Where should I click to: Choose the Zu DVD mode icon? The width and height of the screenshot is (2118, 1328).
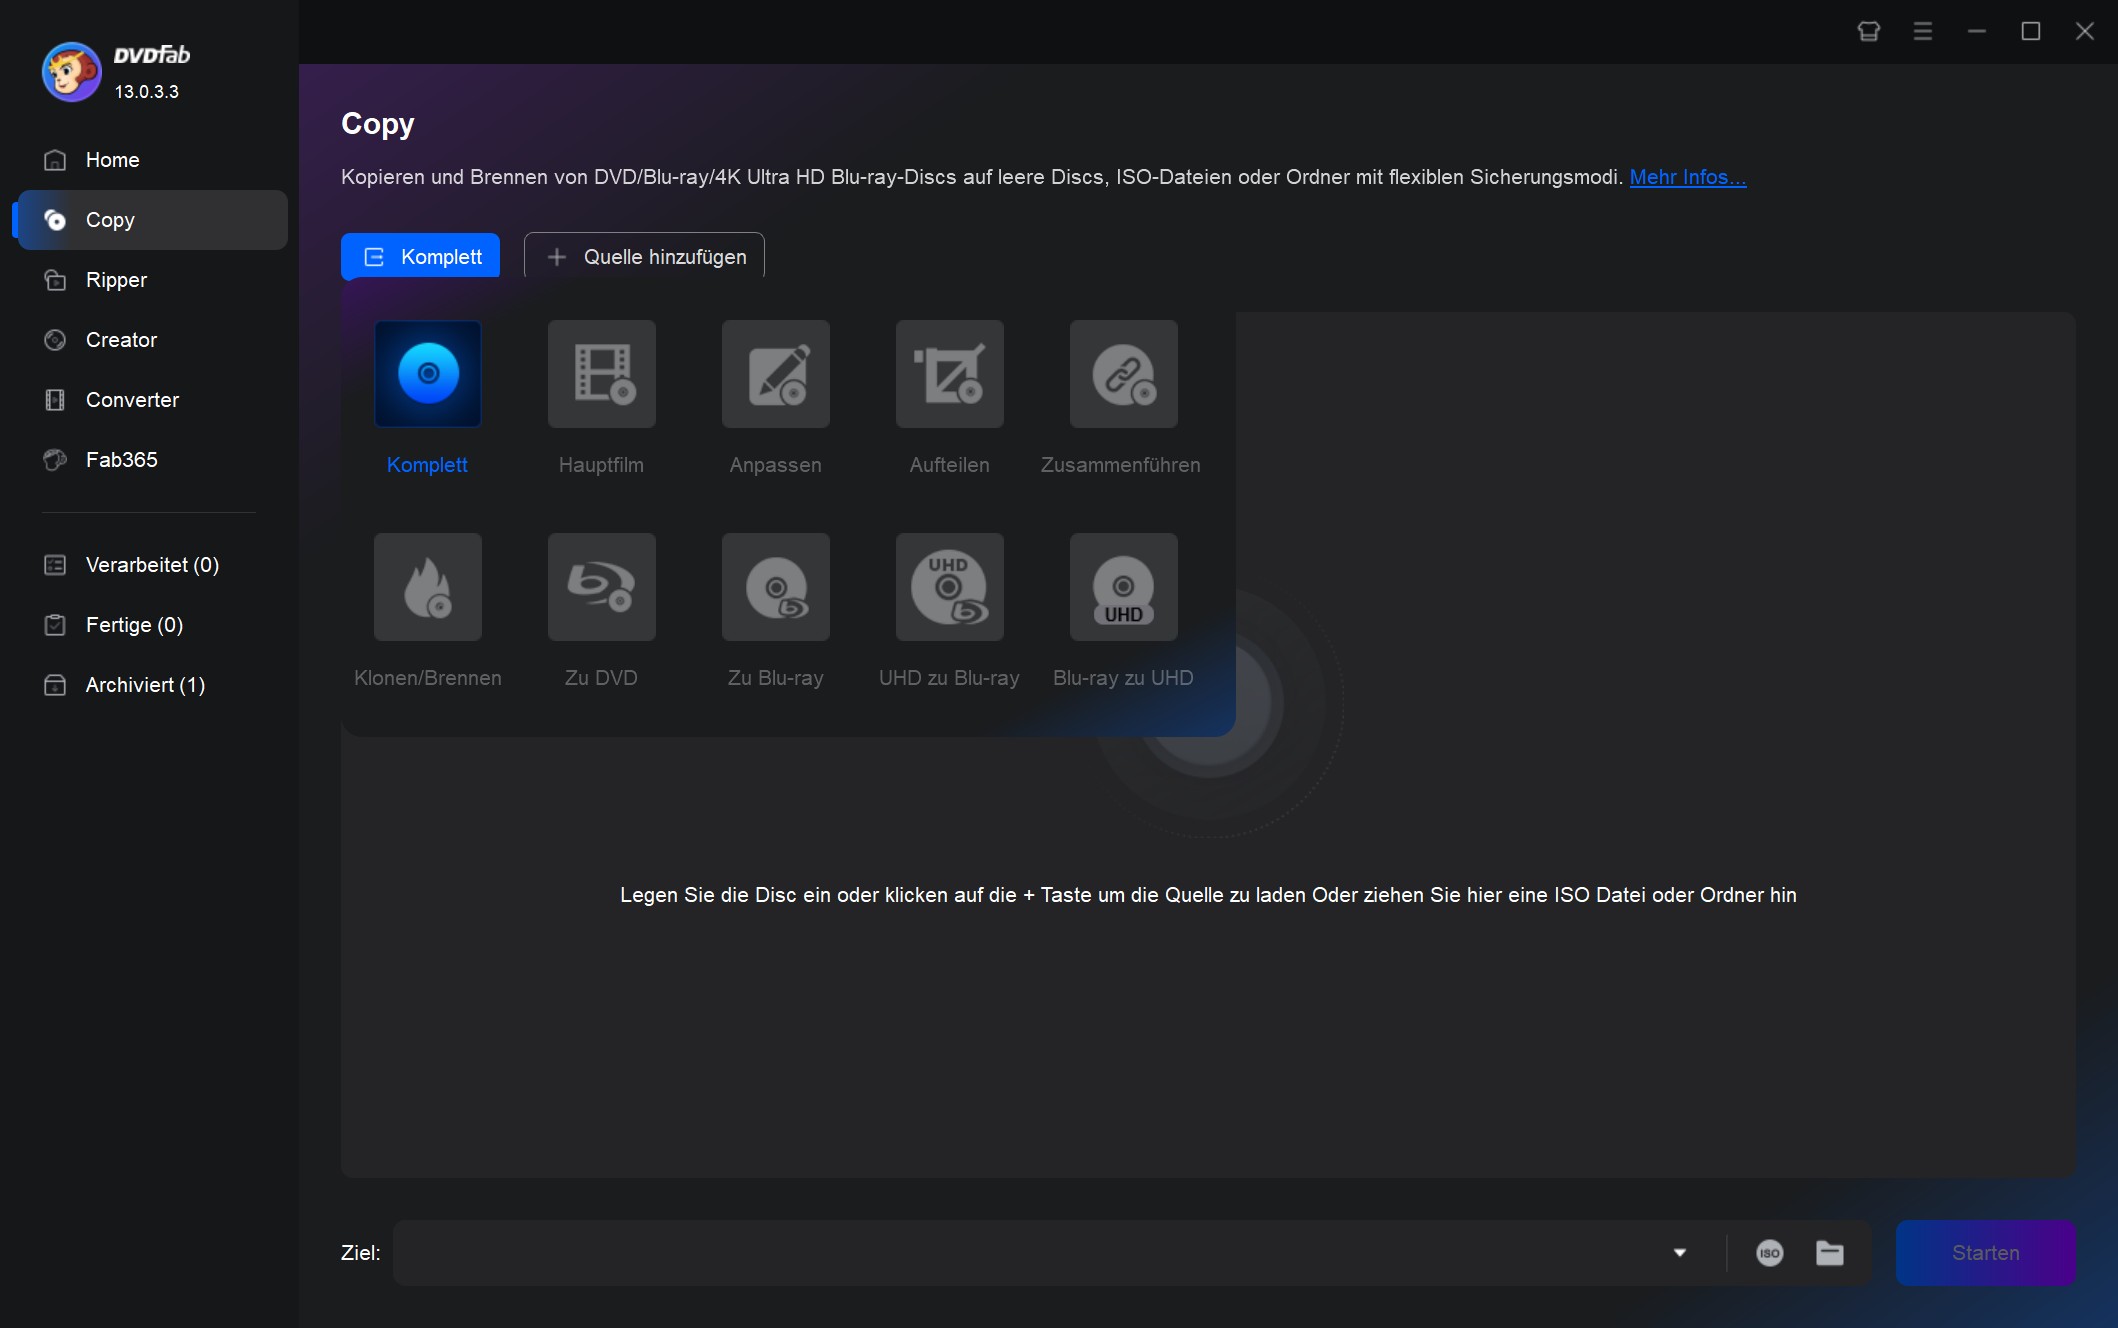pos(602,587)
